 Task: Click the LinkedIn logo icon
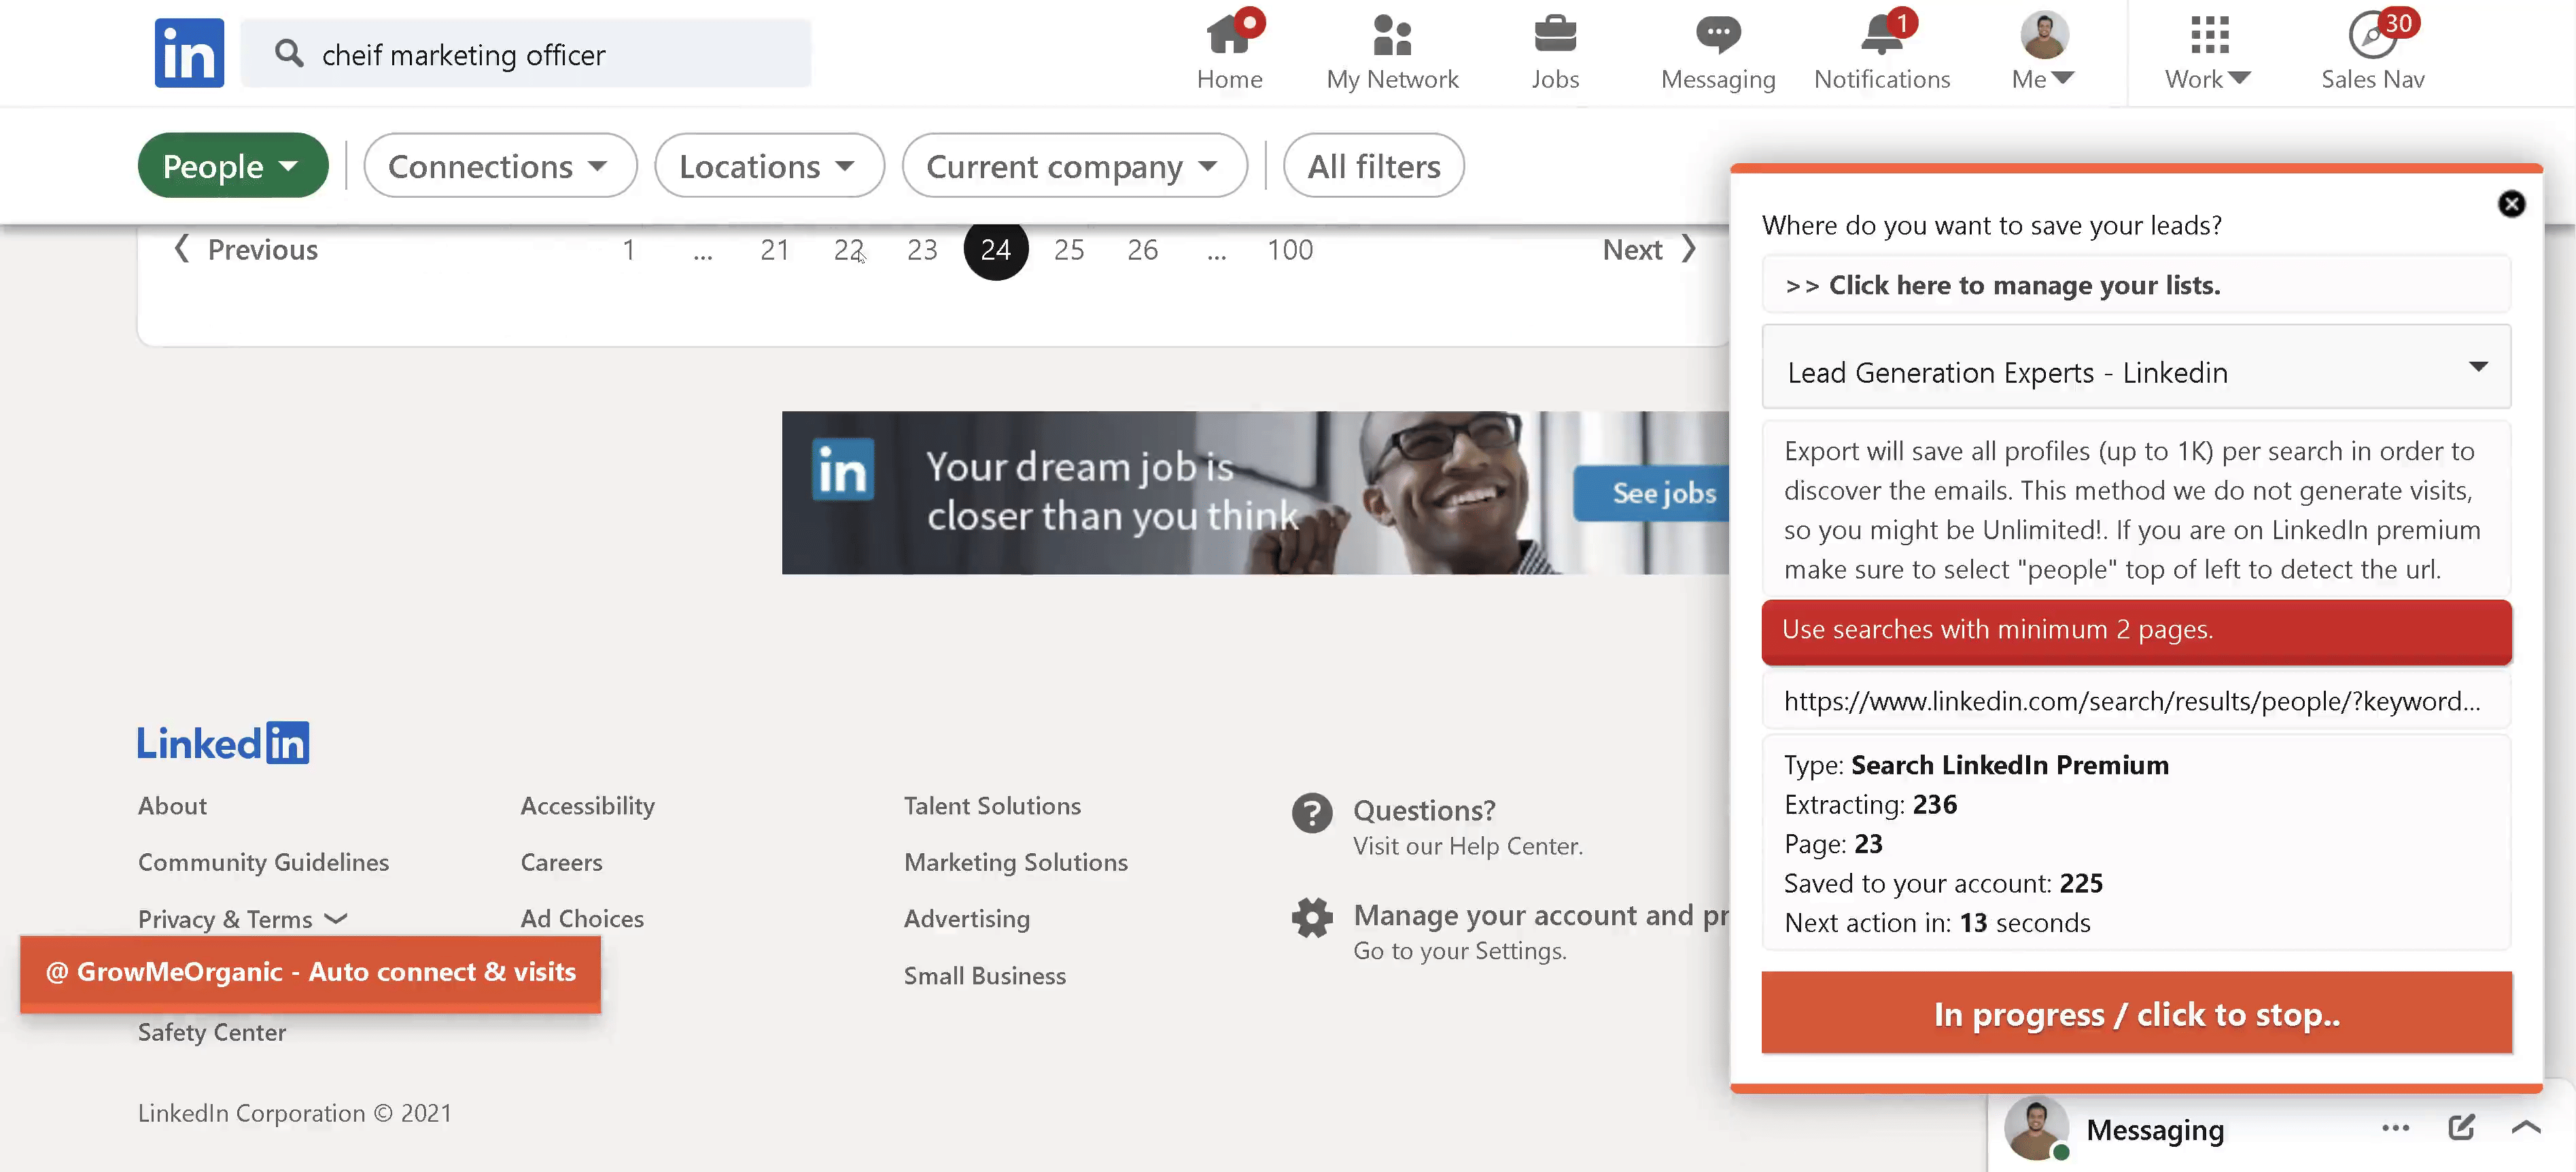tap(189, 53)
